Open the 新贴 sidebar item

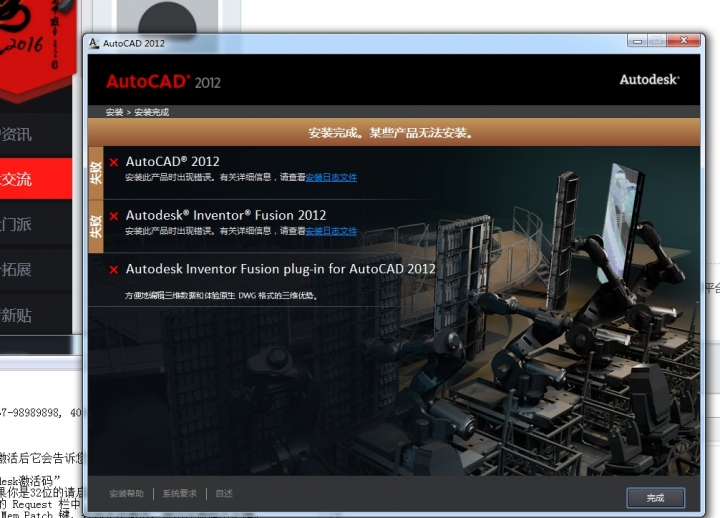pos(17,315)
